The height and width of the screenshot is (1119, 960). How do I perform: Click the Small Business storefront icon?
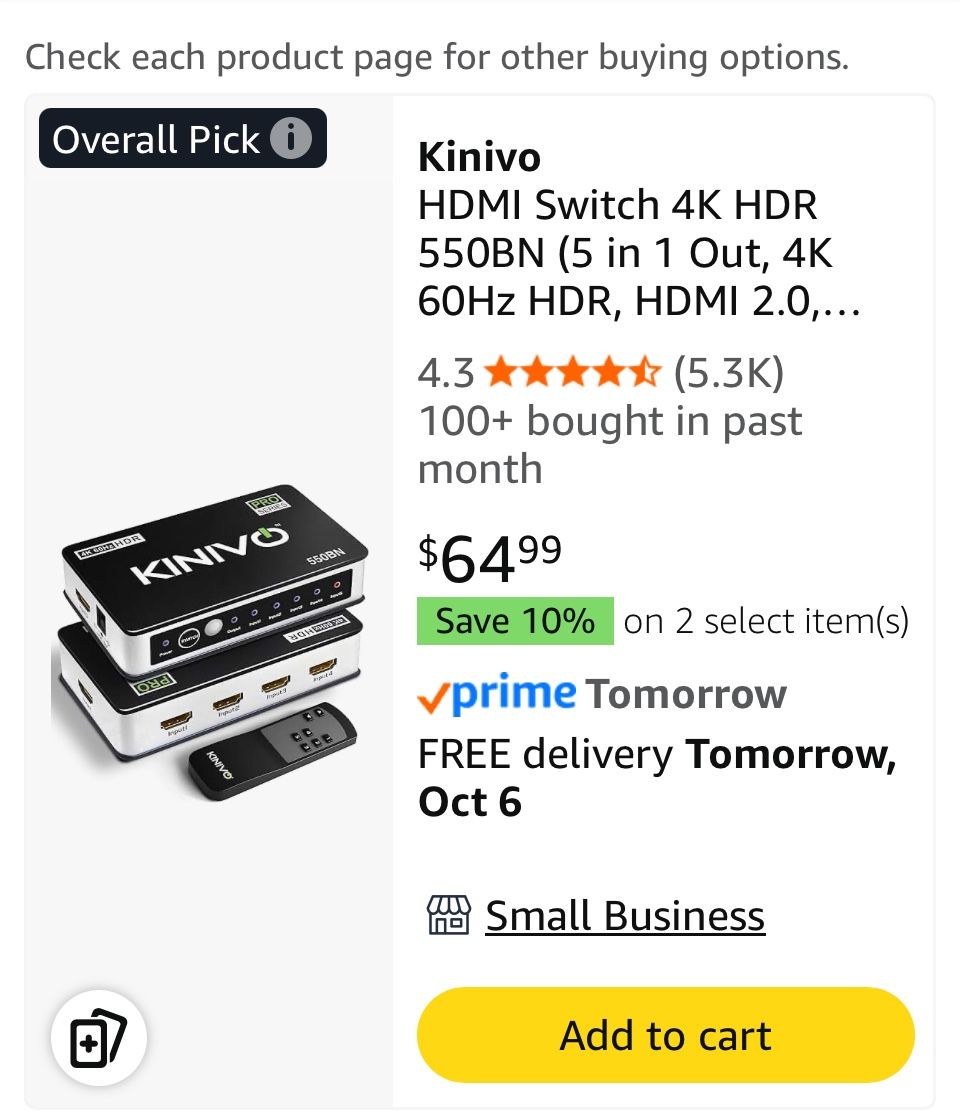[x=447, y=915]
